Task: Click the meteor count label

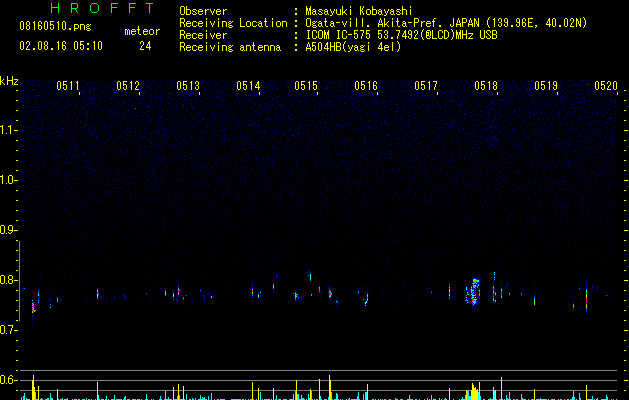Action: [x=142, y=31]
